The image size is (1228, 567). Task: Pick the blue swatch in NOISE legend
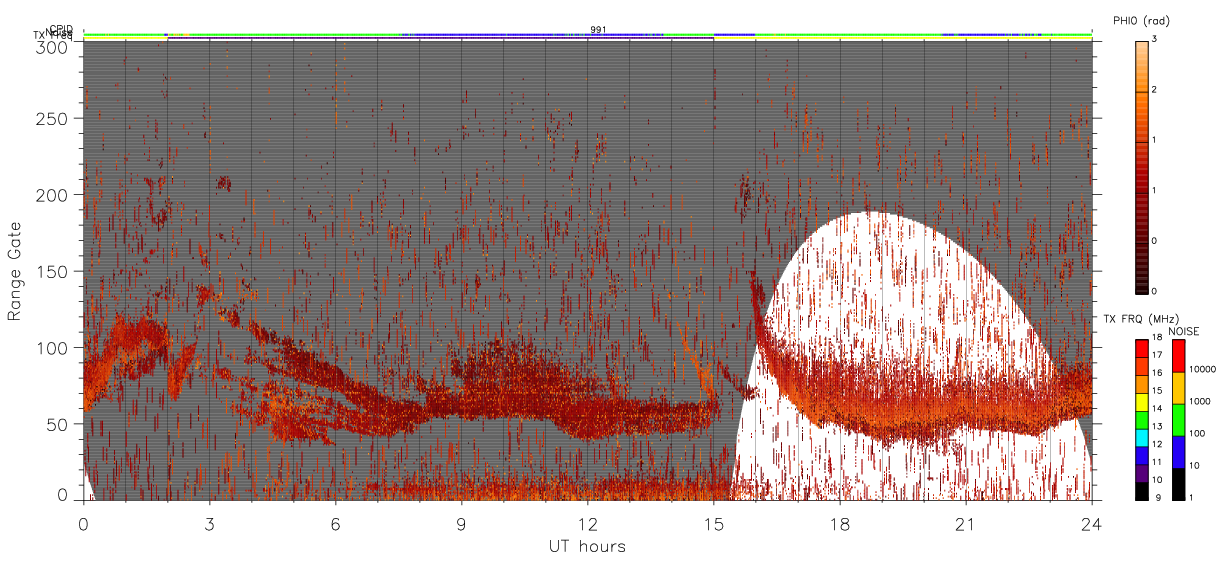[1178, 452]
